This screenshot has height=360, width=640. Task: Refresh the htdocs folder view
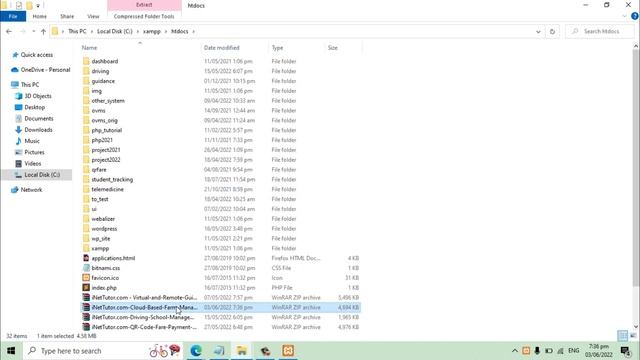(x=552, y=31)
